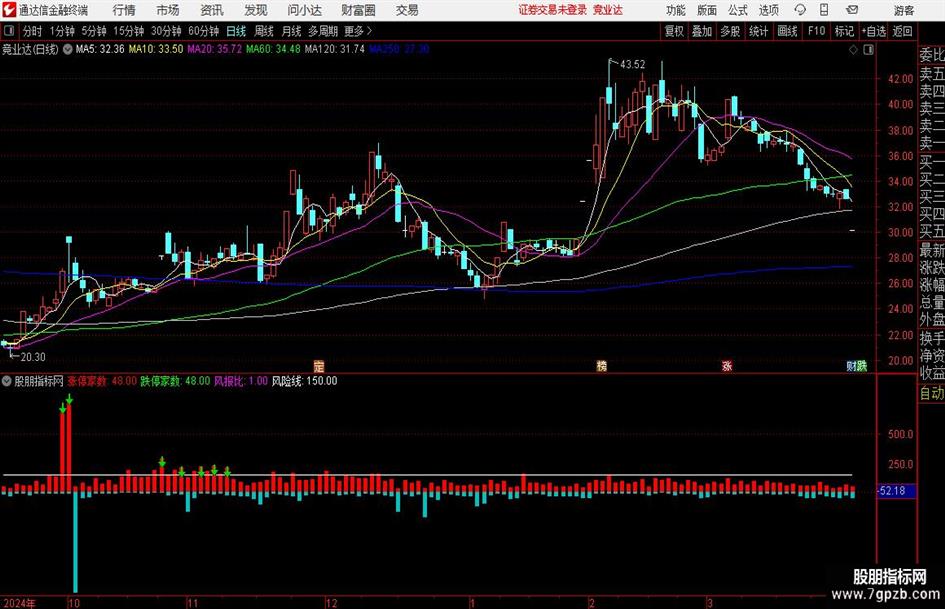
Task: Click the 标记 mark button
Action: pyautogui.click(x=844, y=31)
